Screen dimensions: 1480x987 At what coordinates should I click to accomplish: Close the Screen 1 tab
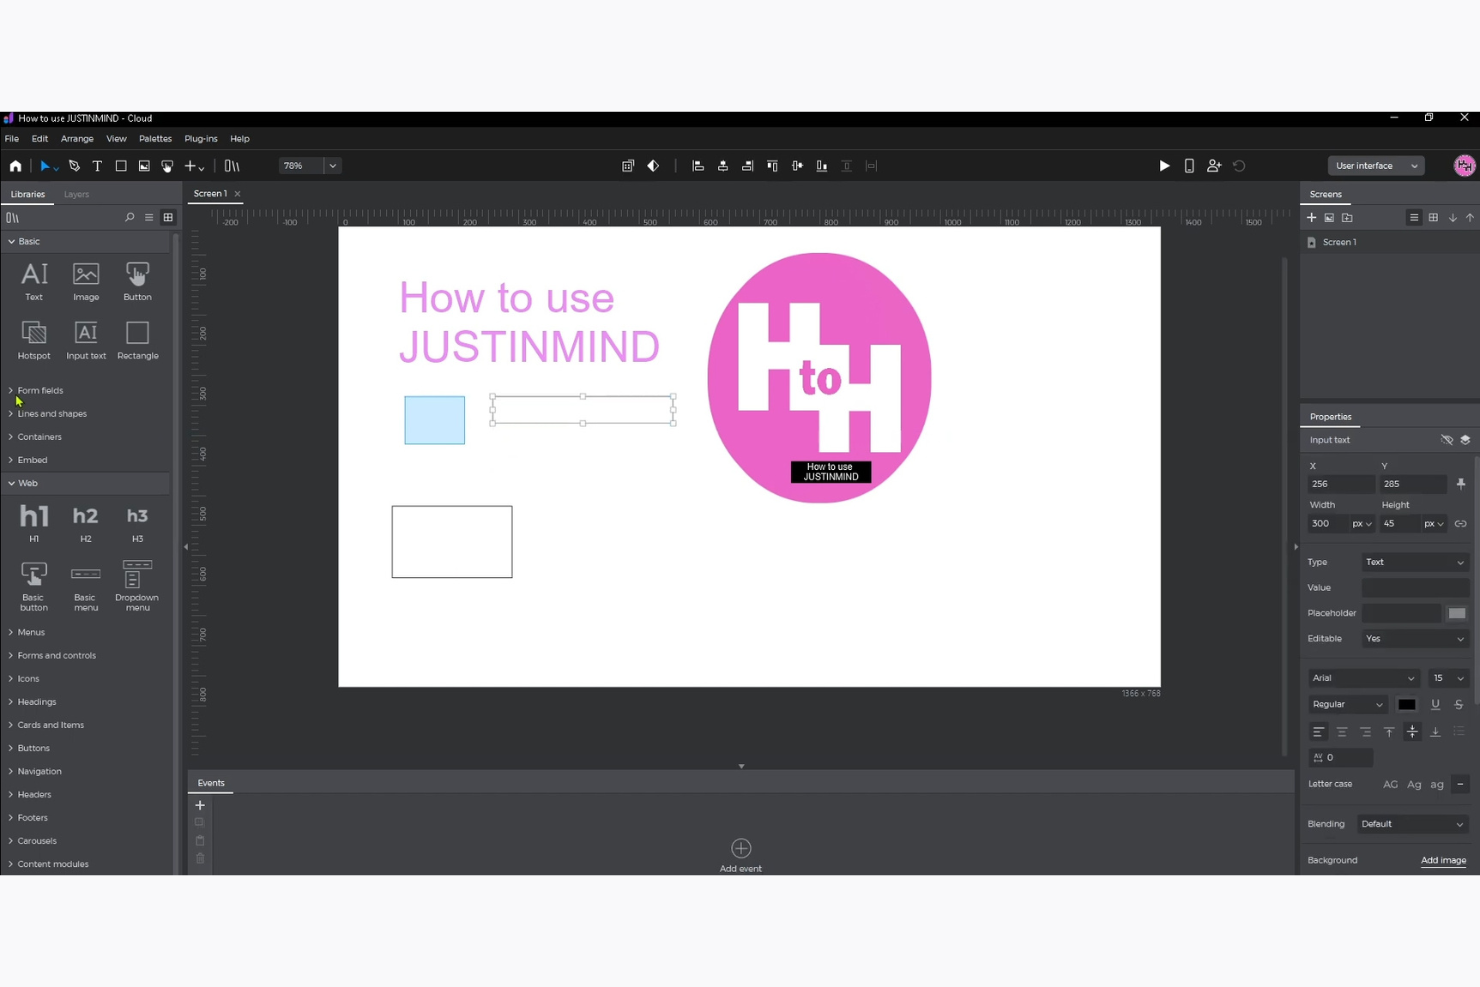pyautogui.click(x=237, y=194)
